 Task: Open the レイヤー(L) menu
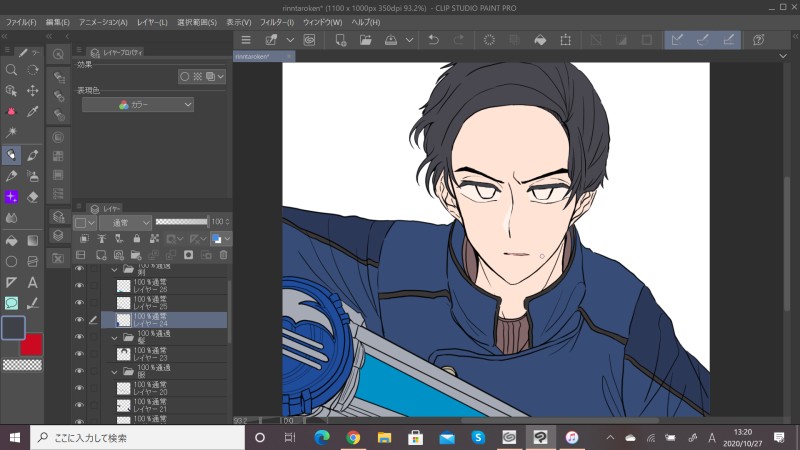click(152, 22)
